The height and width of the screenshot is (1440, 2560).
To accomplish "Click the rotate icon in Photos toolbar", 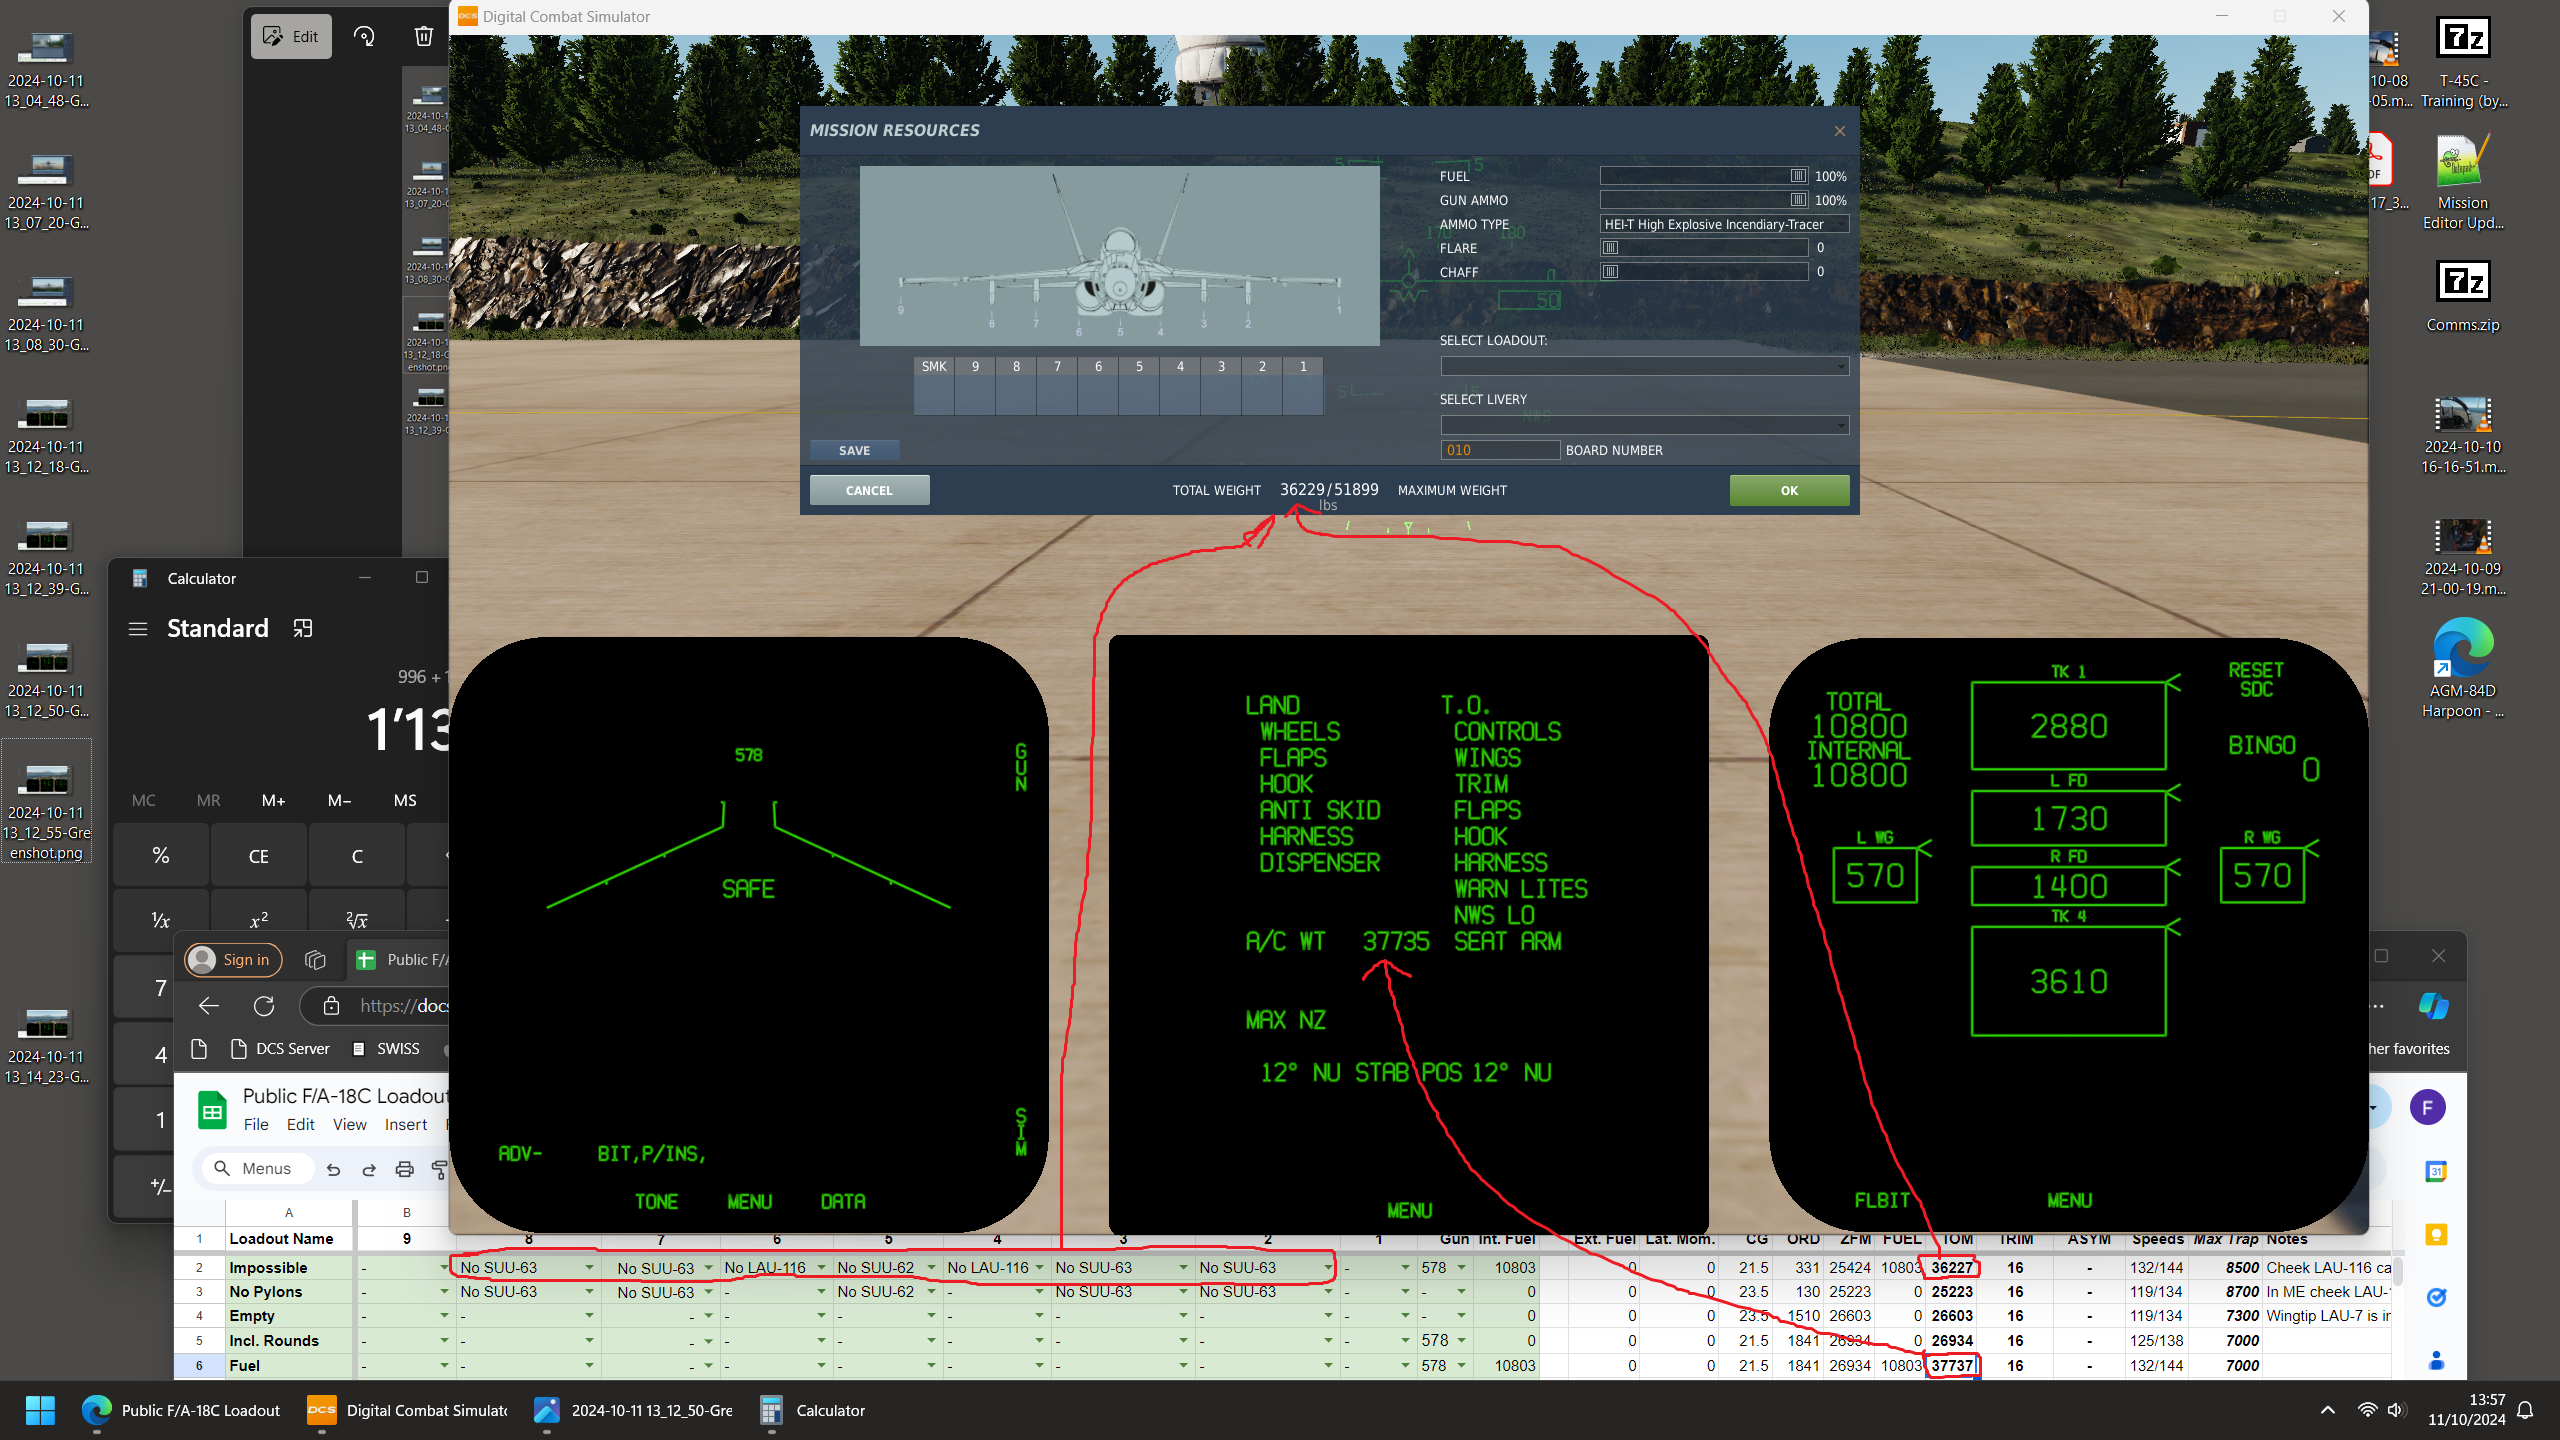I will (x=365, y=36).
